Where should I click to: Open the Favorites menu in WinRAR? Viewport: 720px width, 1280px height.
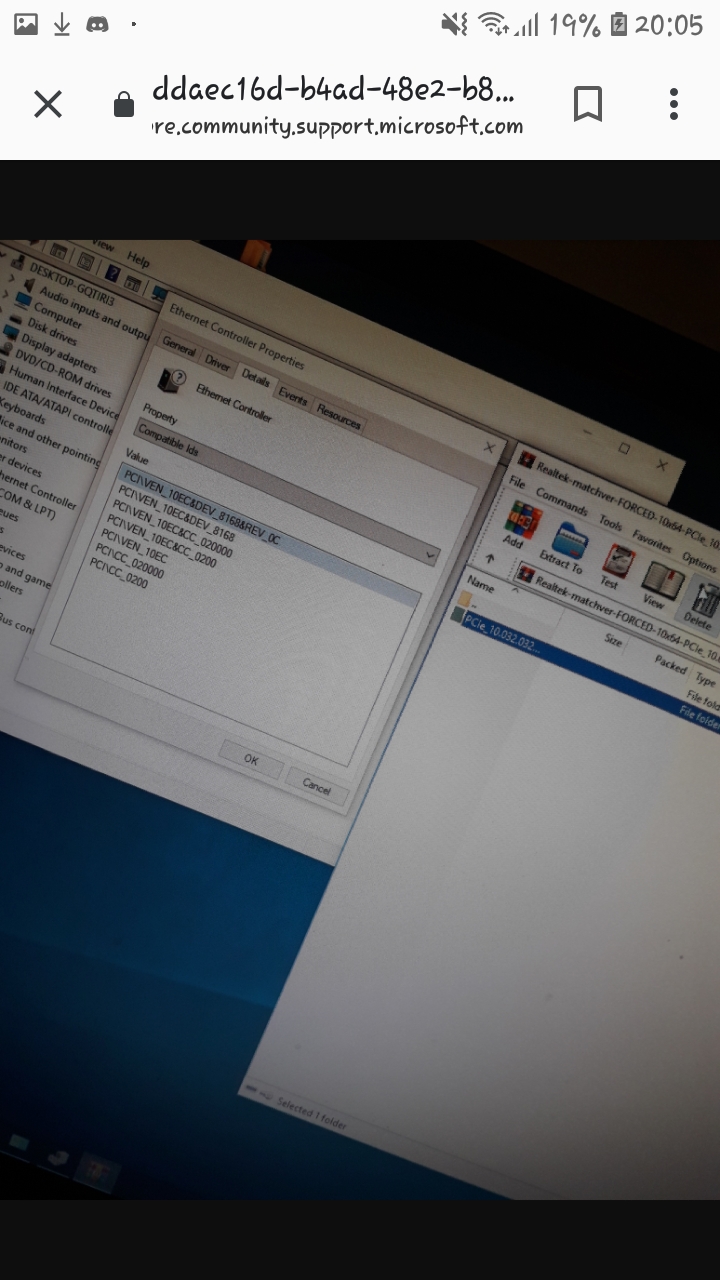pos(652,541)
